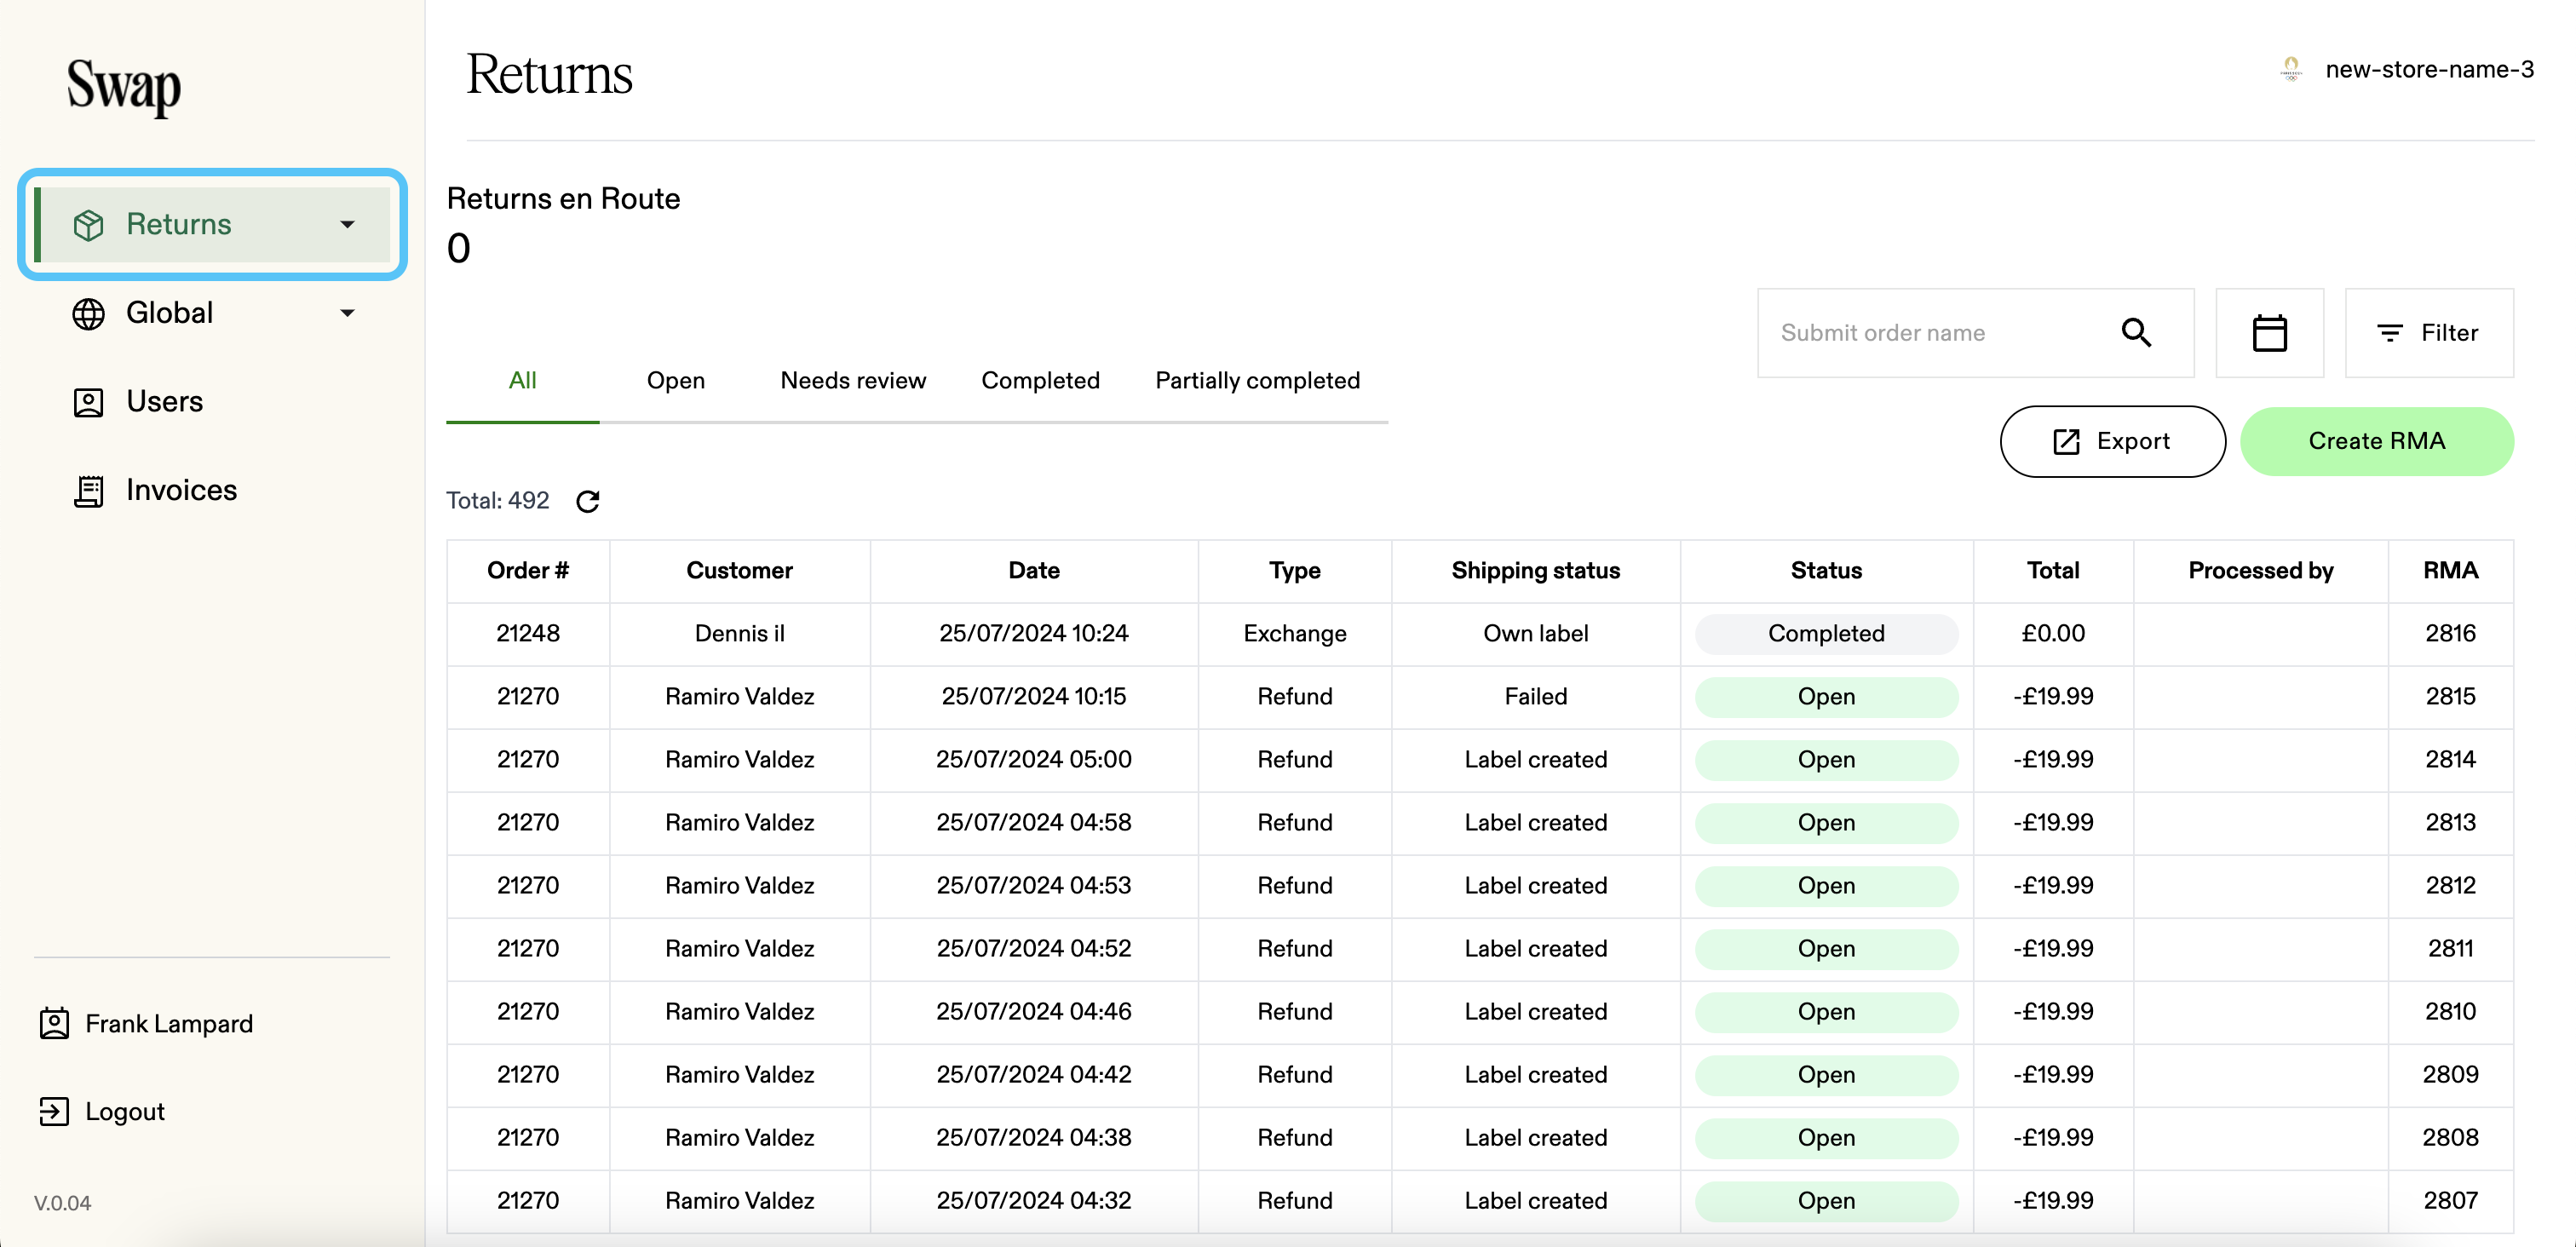Click date 25/07/2024 10:15
2576x1247 pixels.
tap(1033, 697)
